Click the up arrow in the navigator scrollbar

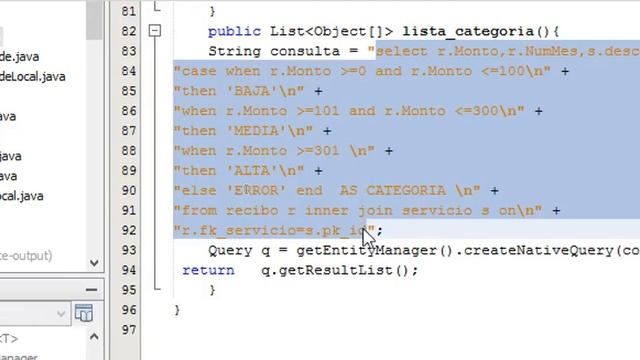pos(94,337)
